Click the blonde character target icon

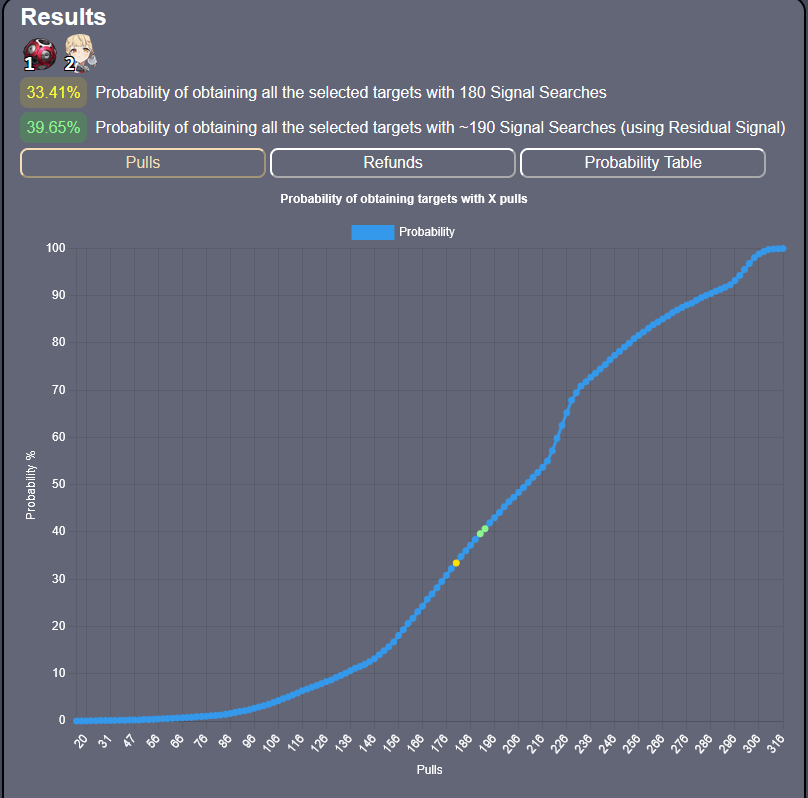point(80,53)
